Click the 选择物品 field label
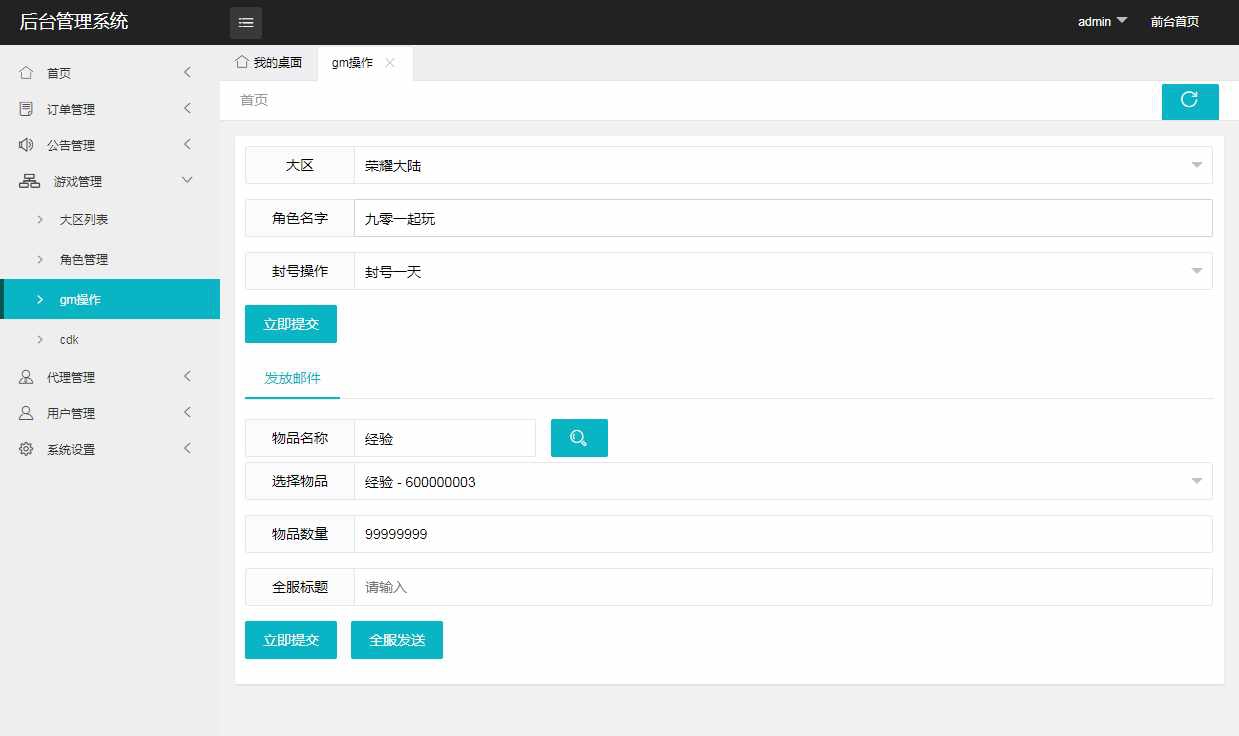This screenshot has width=1239, height=736. [300, 481]
